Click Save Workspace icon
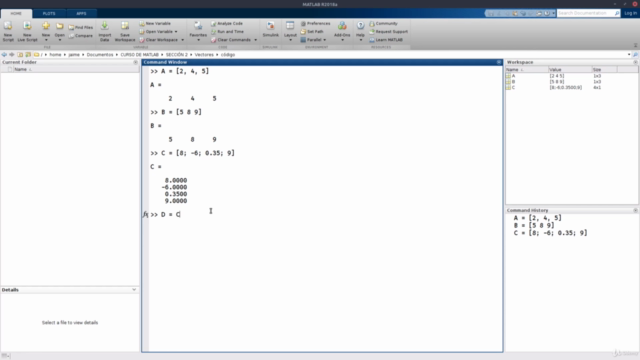The height and width of the screenshot is (360, 640). [125, 31]
